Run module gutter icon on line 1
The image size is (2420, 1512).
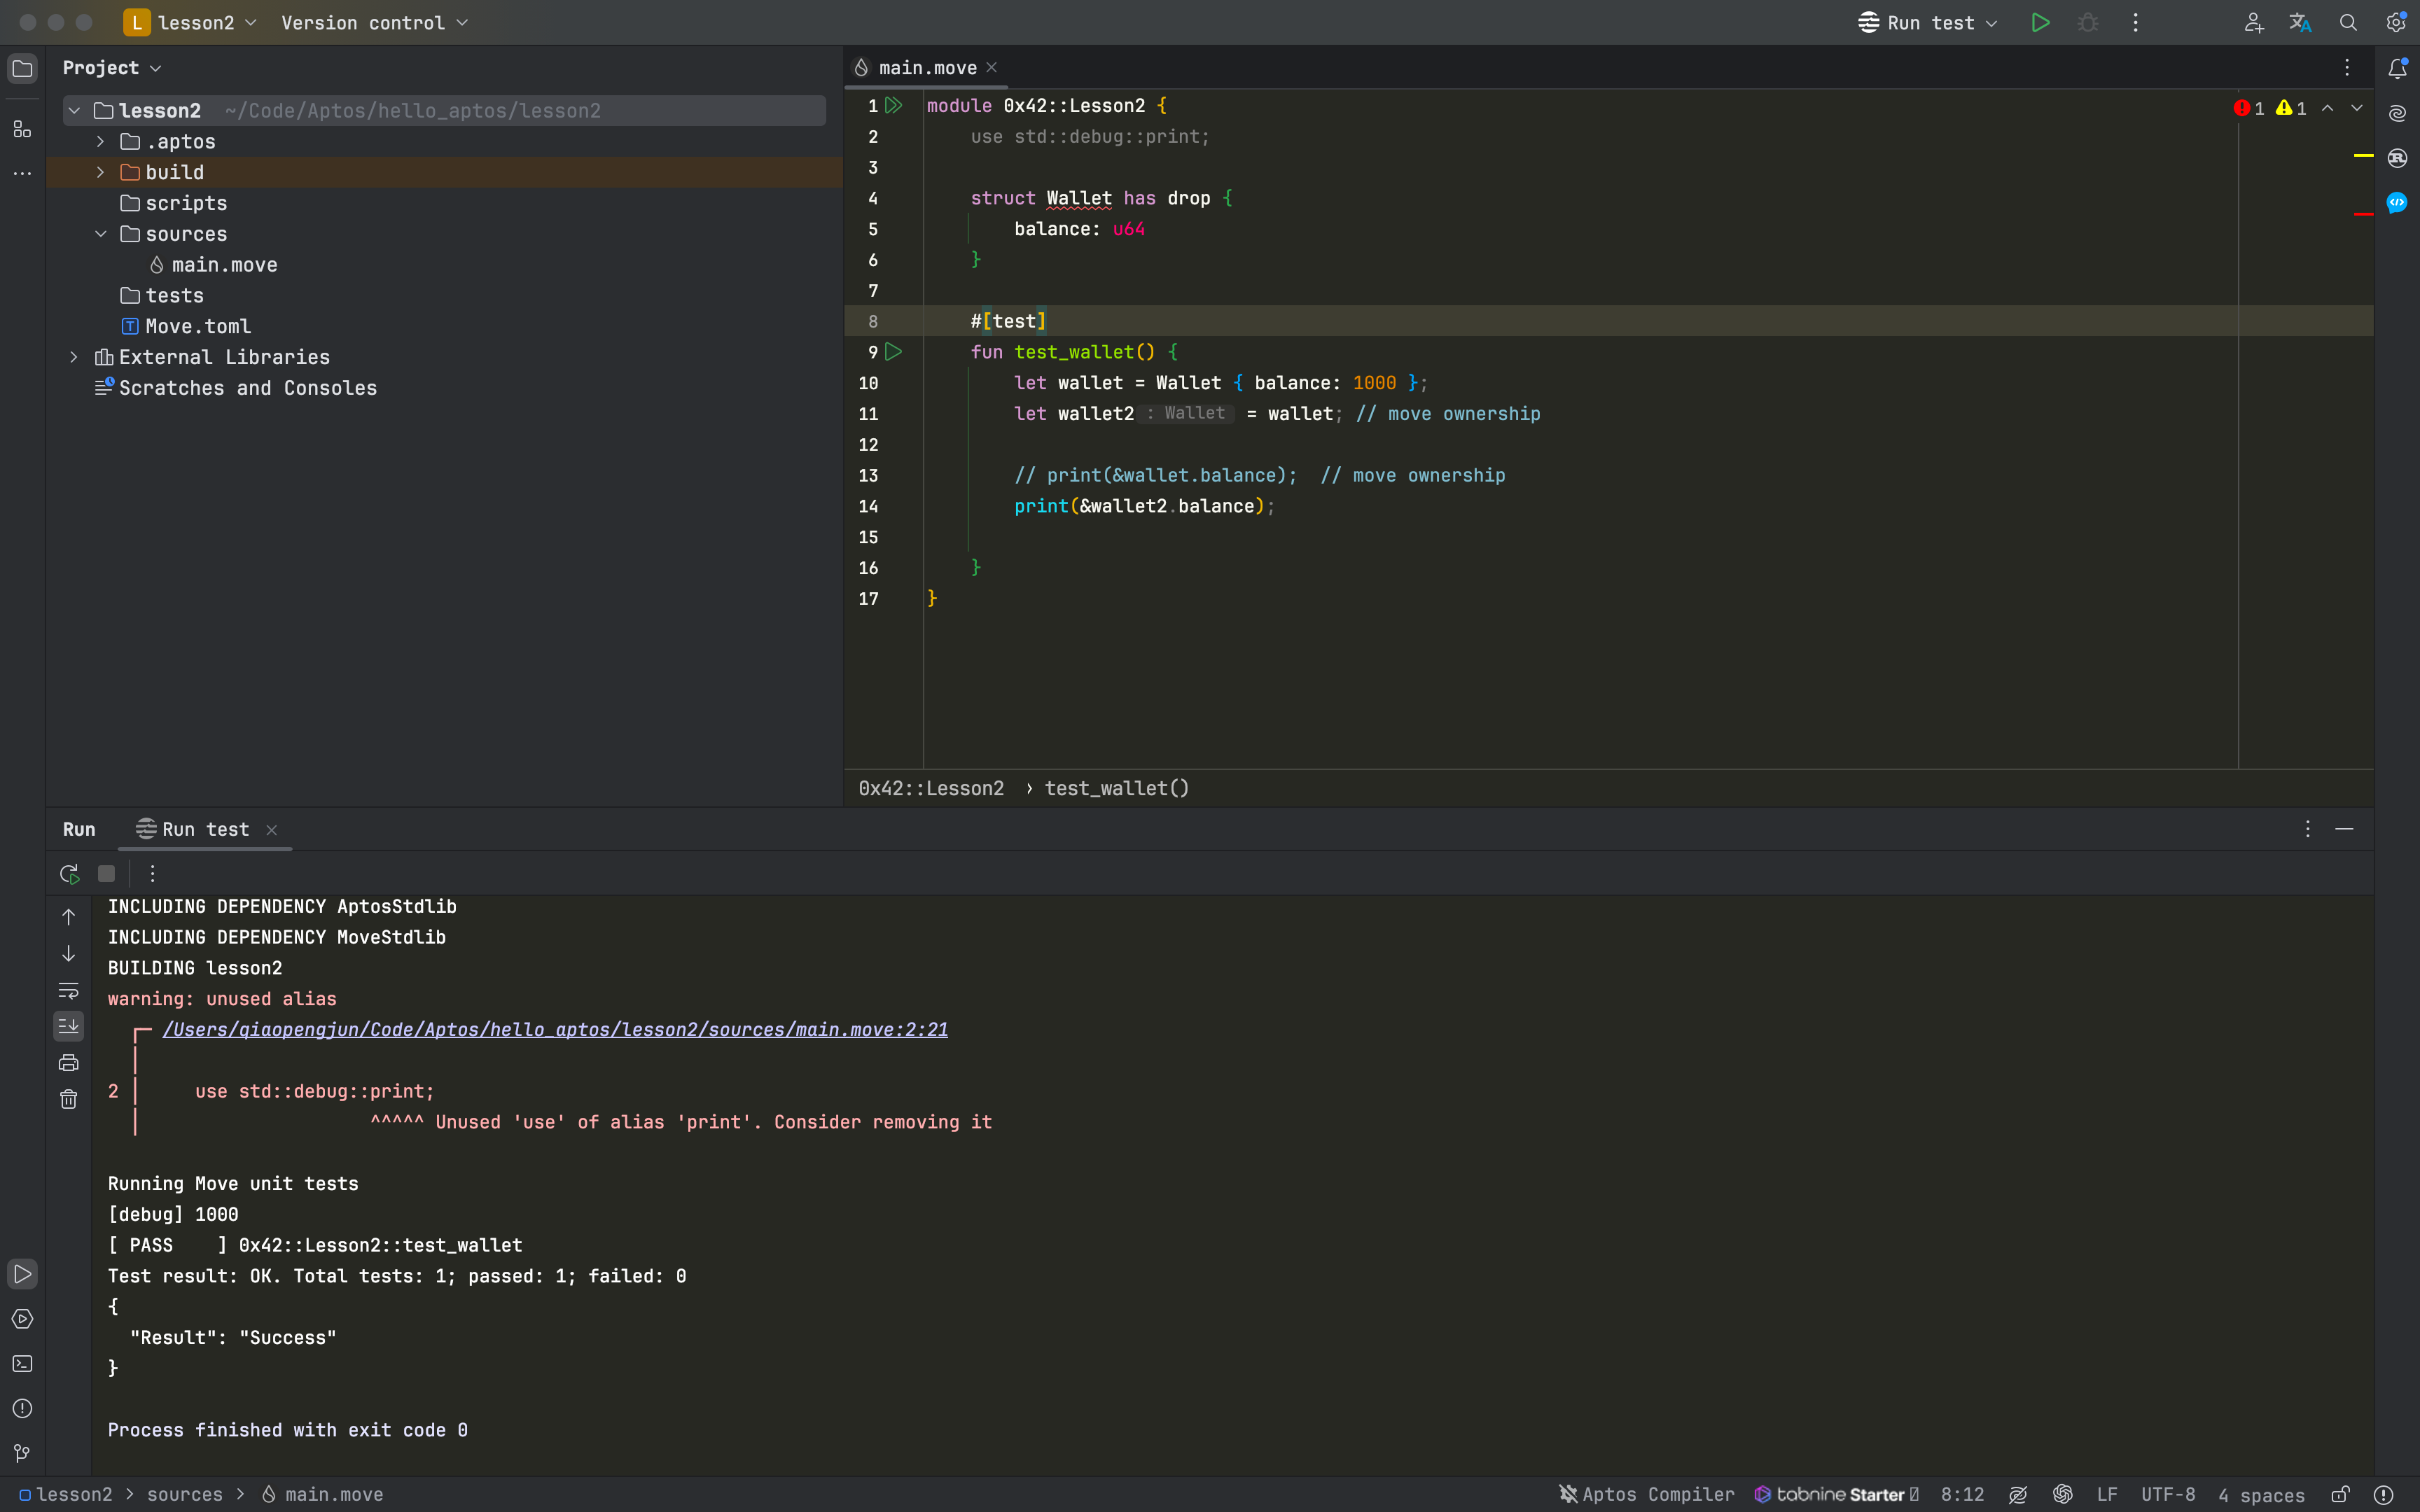894,105
